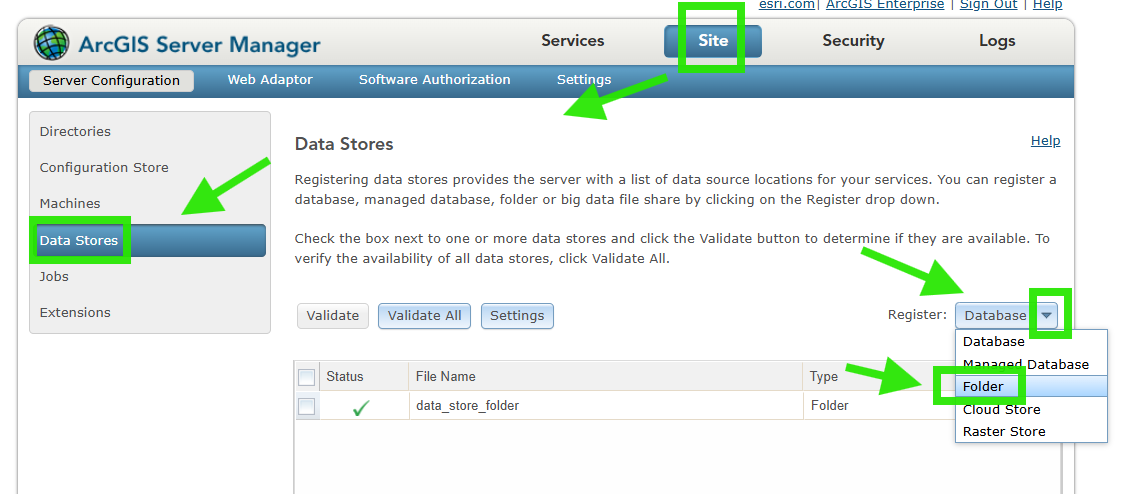Select Managed Database option

(1025, 364)
